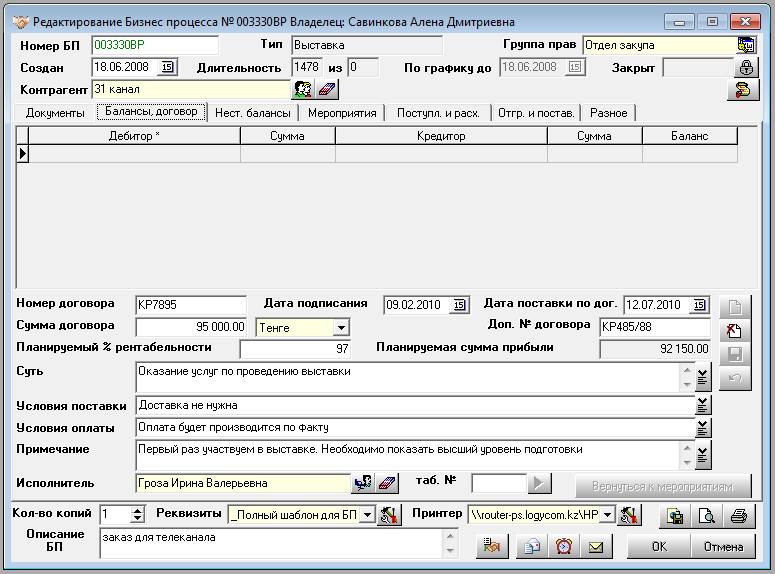The image size is (775, 574).
Task: Choose an executor with the Исполнитель picker icon
Action: tap(363, 483)
